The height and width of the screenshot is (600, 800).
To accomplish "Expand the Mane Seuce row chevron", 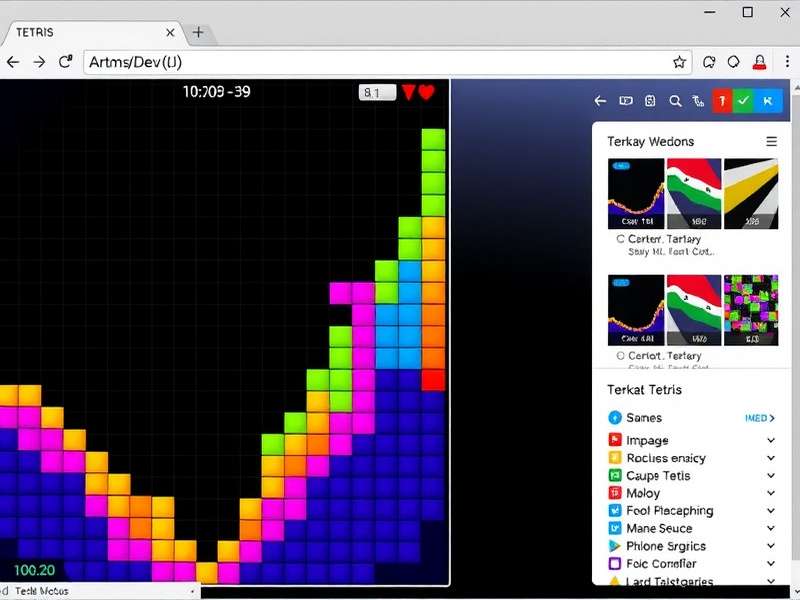I will point(771,528).
